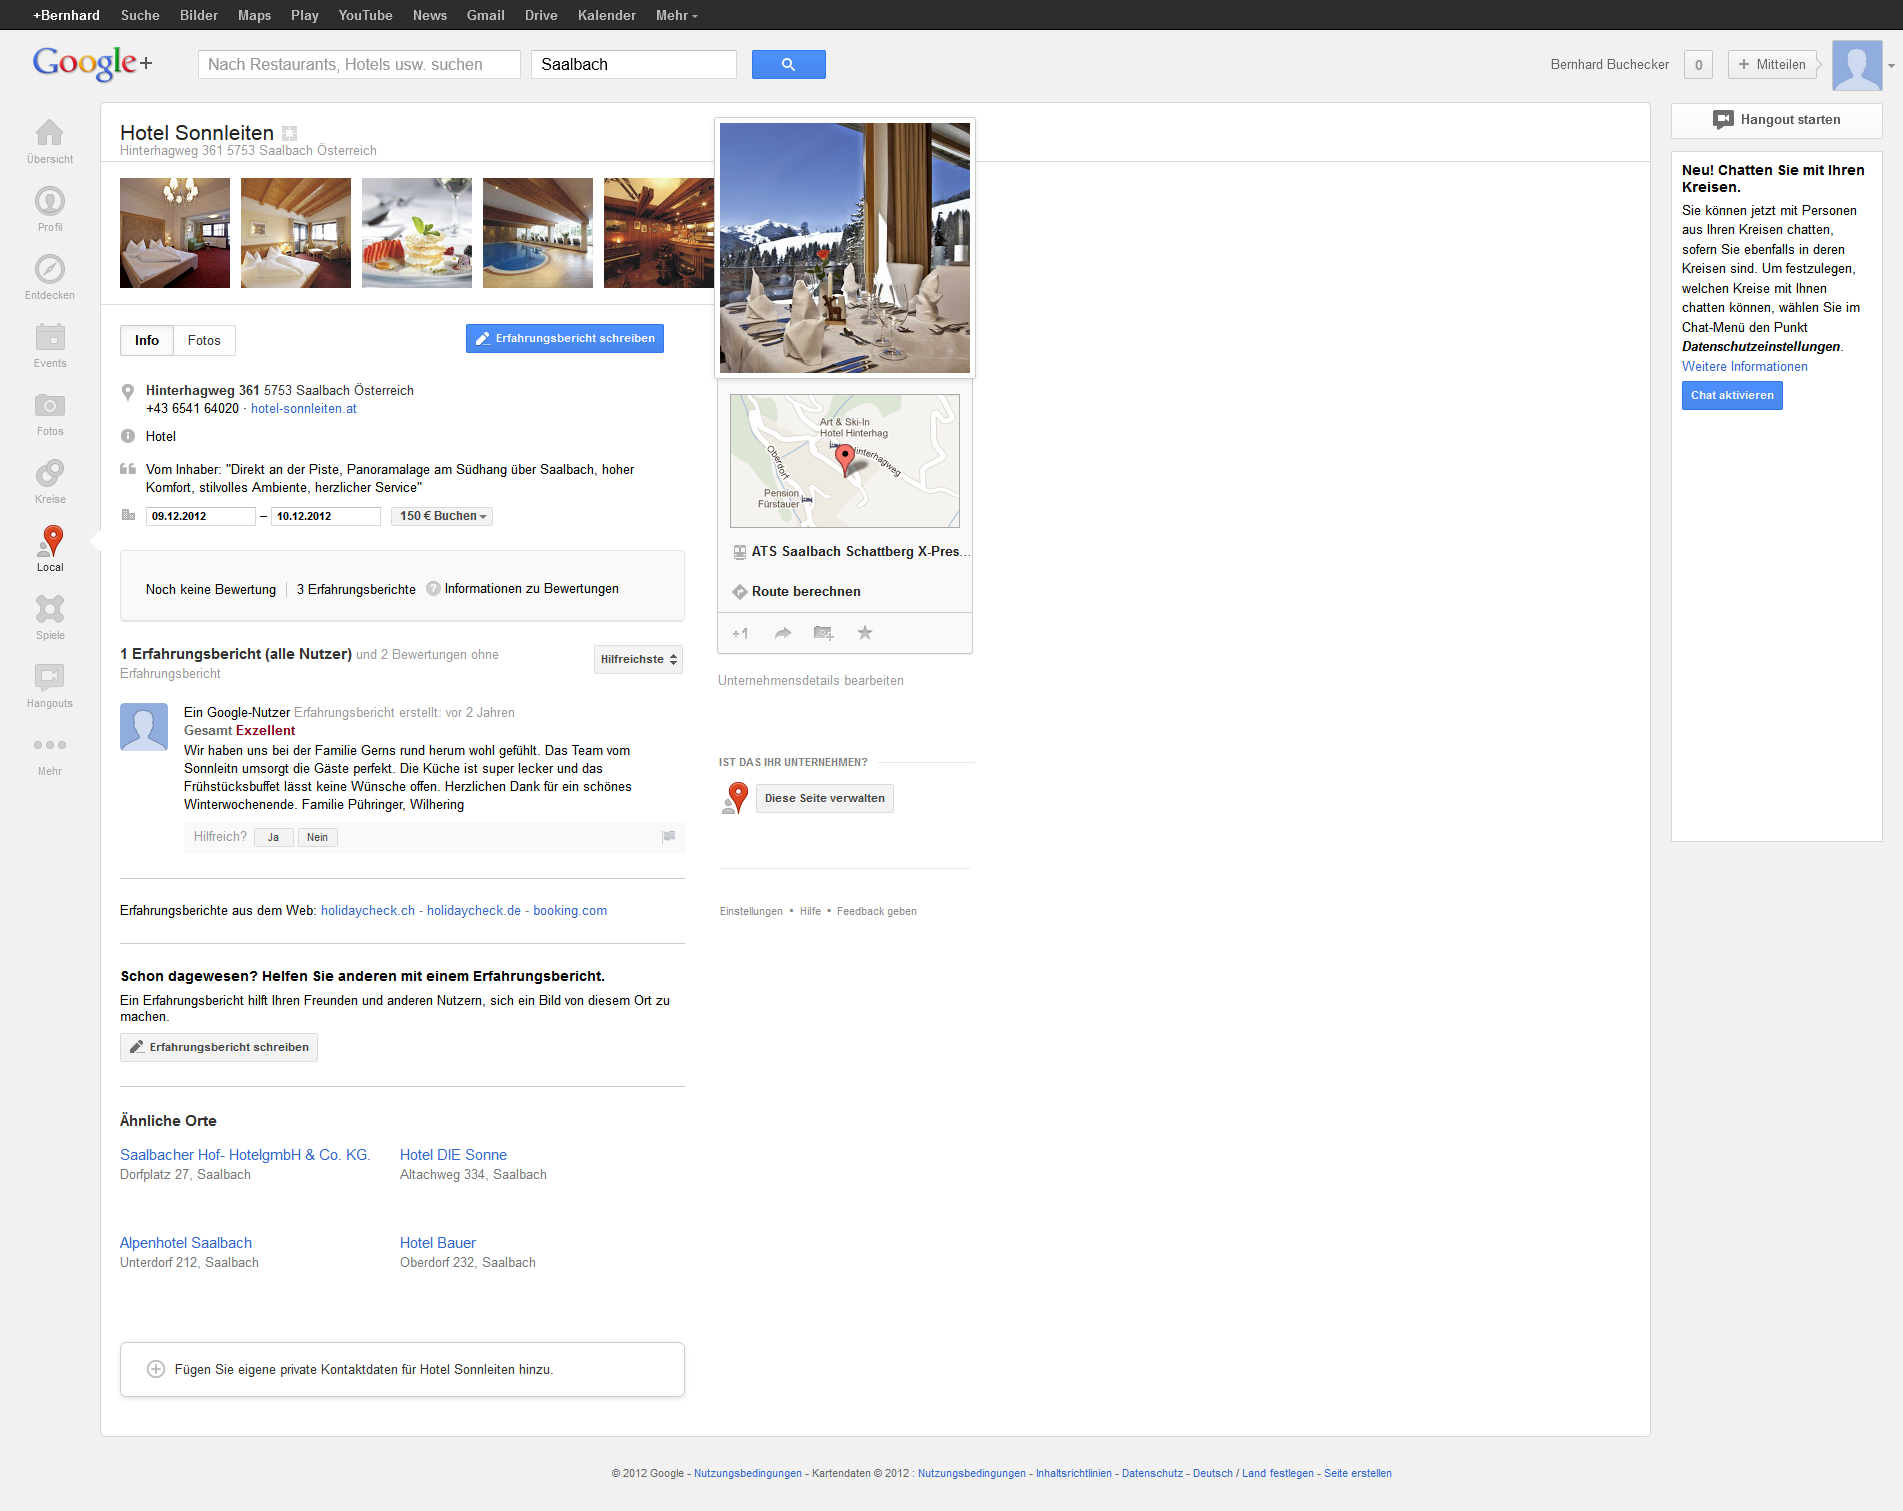Click the verification icon next to Hotel Sonnleiten

coord(290,133)
